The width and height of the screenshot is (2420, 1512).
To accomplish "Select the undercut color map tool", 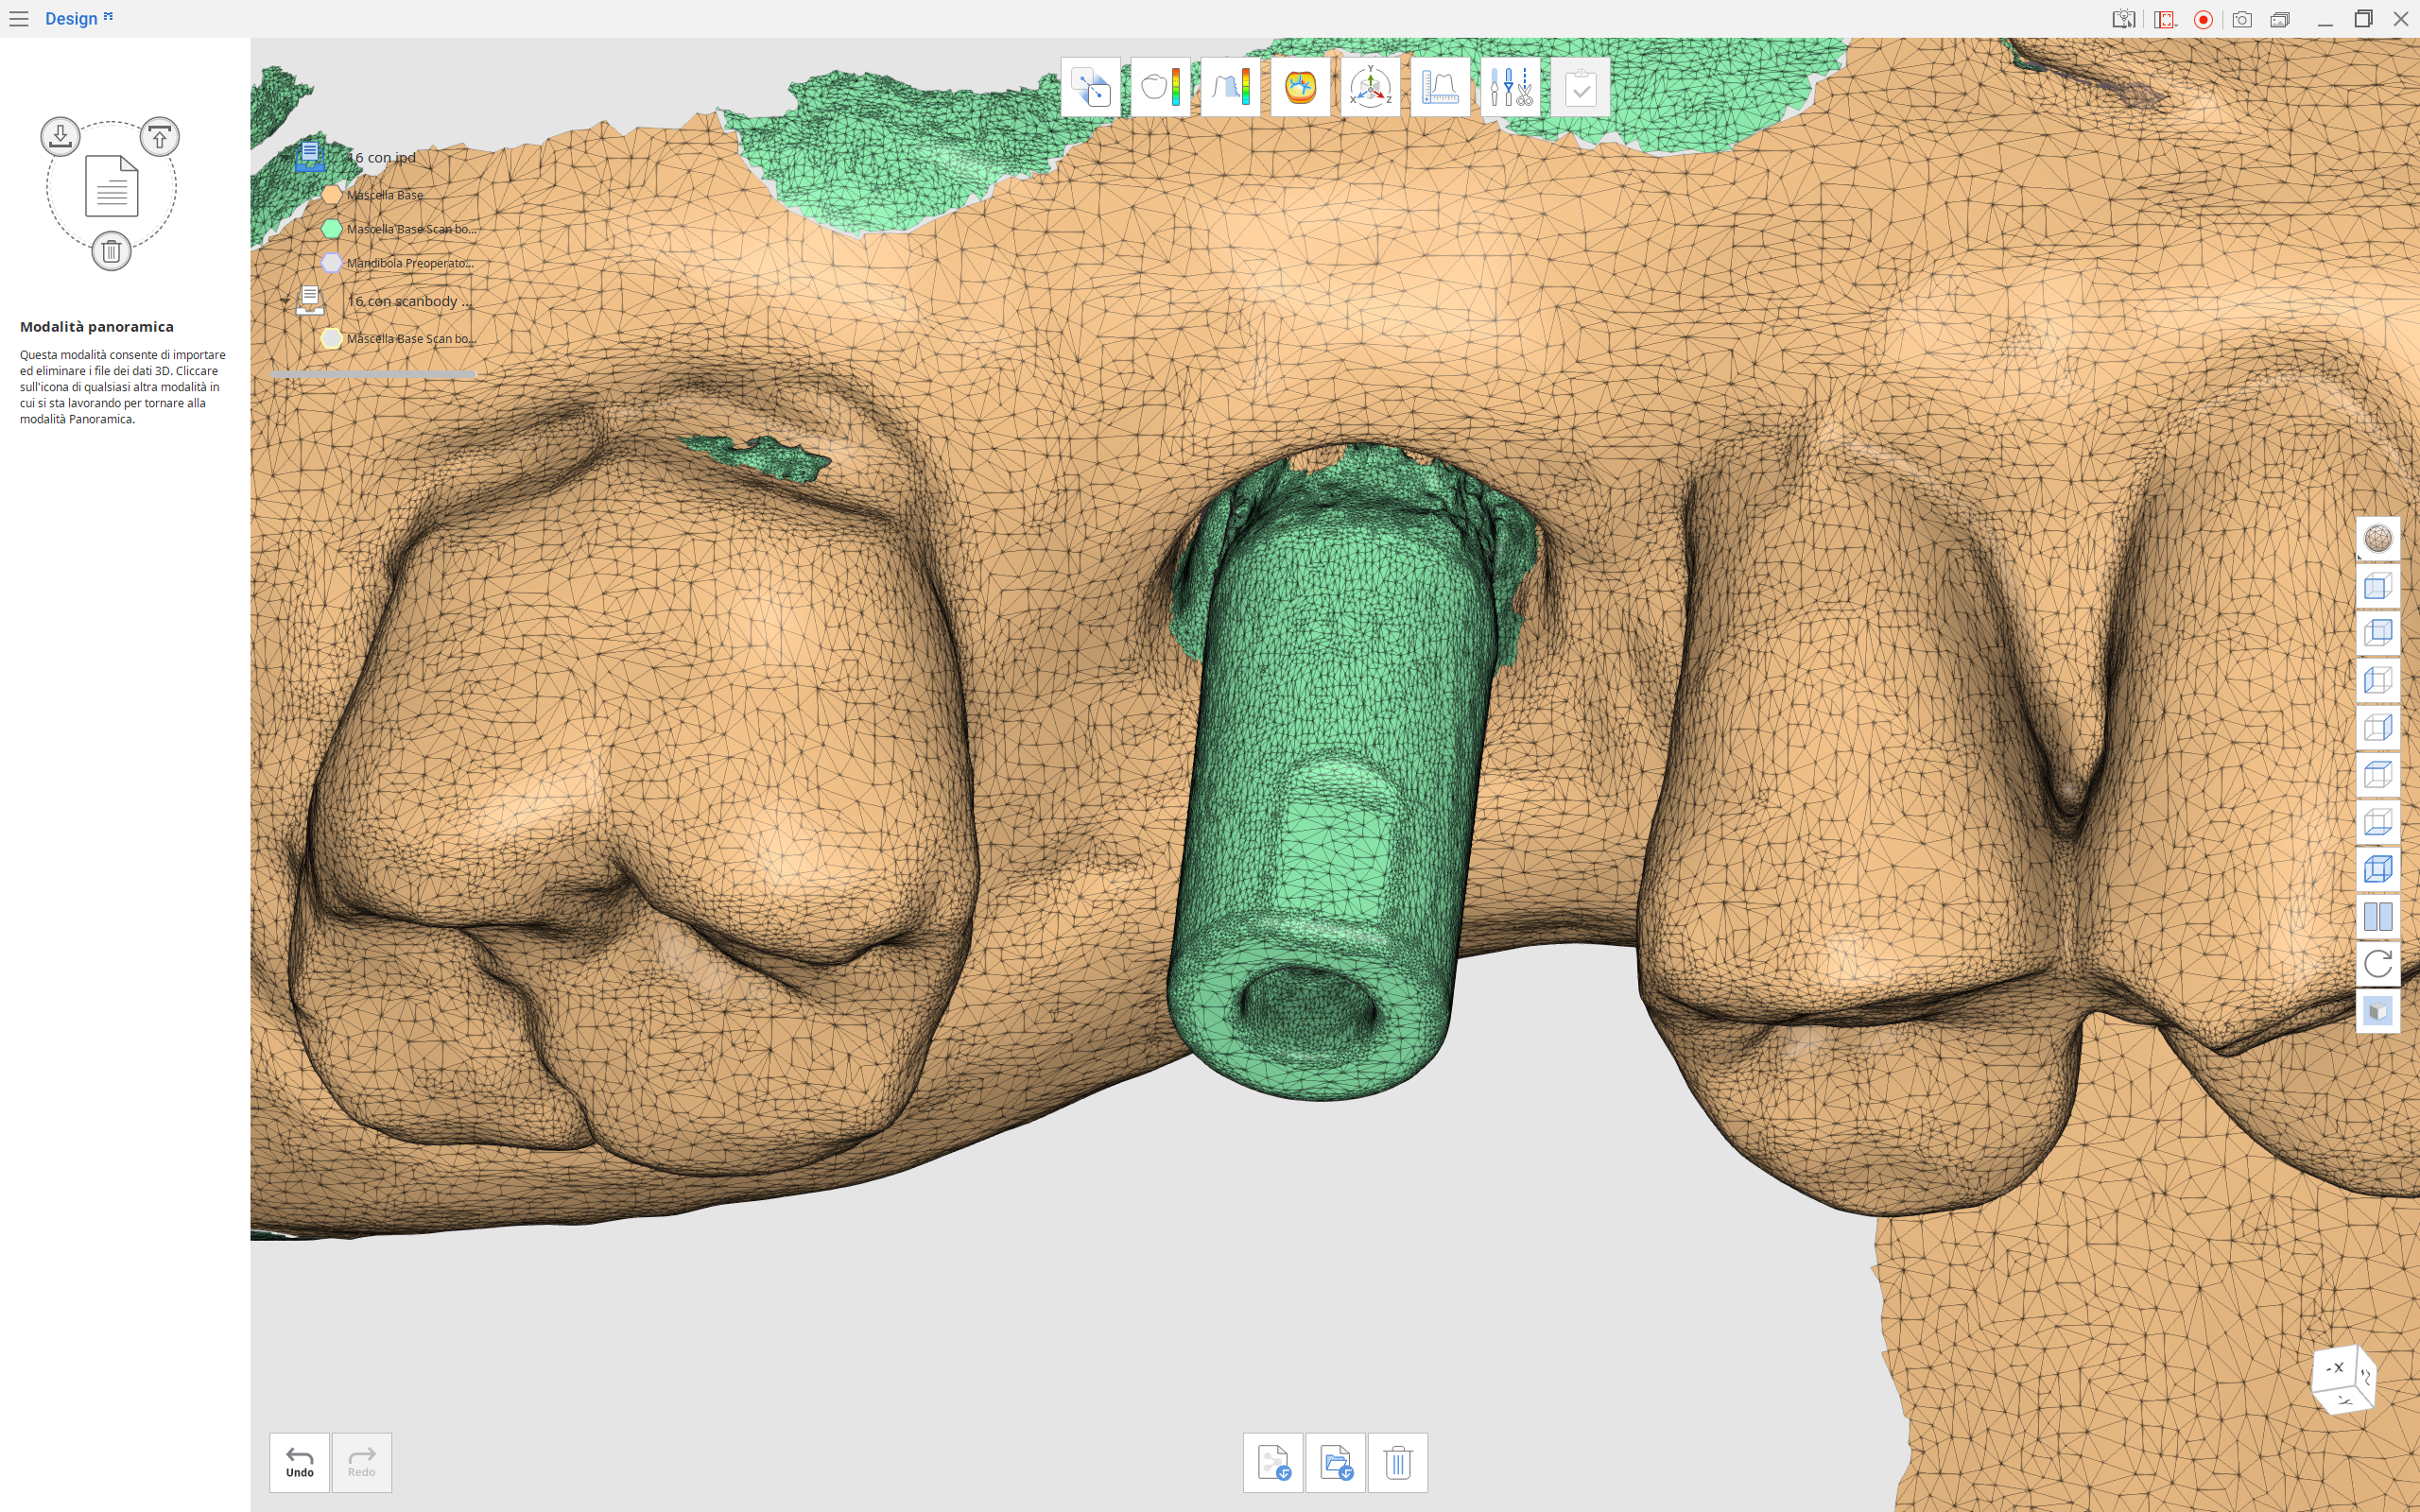I will point(1159,87).
